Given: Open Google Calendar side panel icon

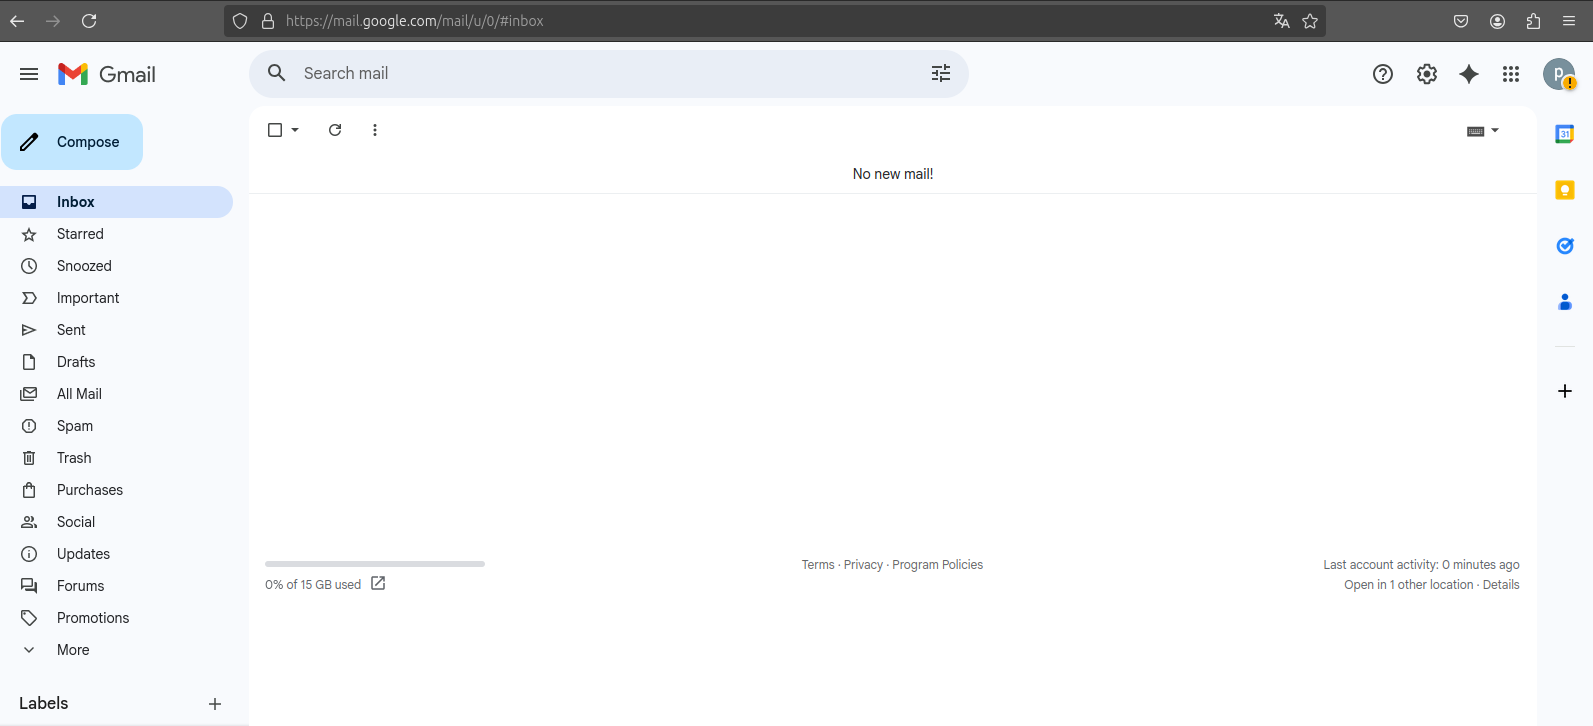Looking at the screenshot, I should 1565,134.
